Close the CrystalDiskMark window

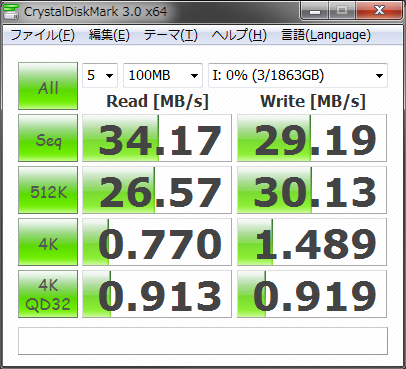tap(379, 11)
